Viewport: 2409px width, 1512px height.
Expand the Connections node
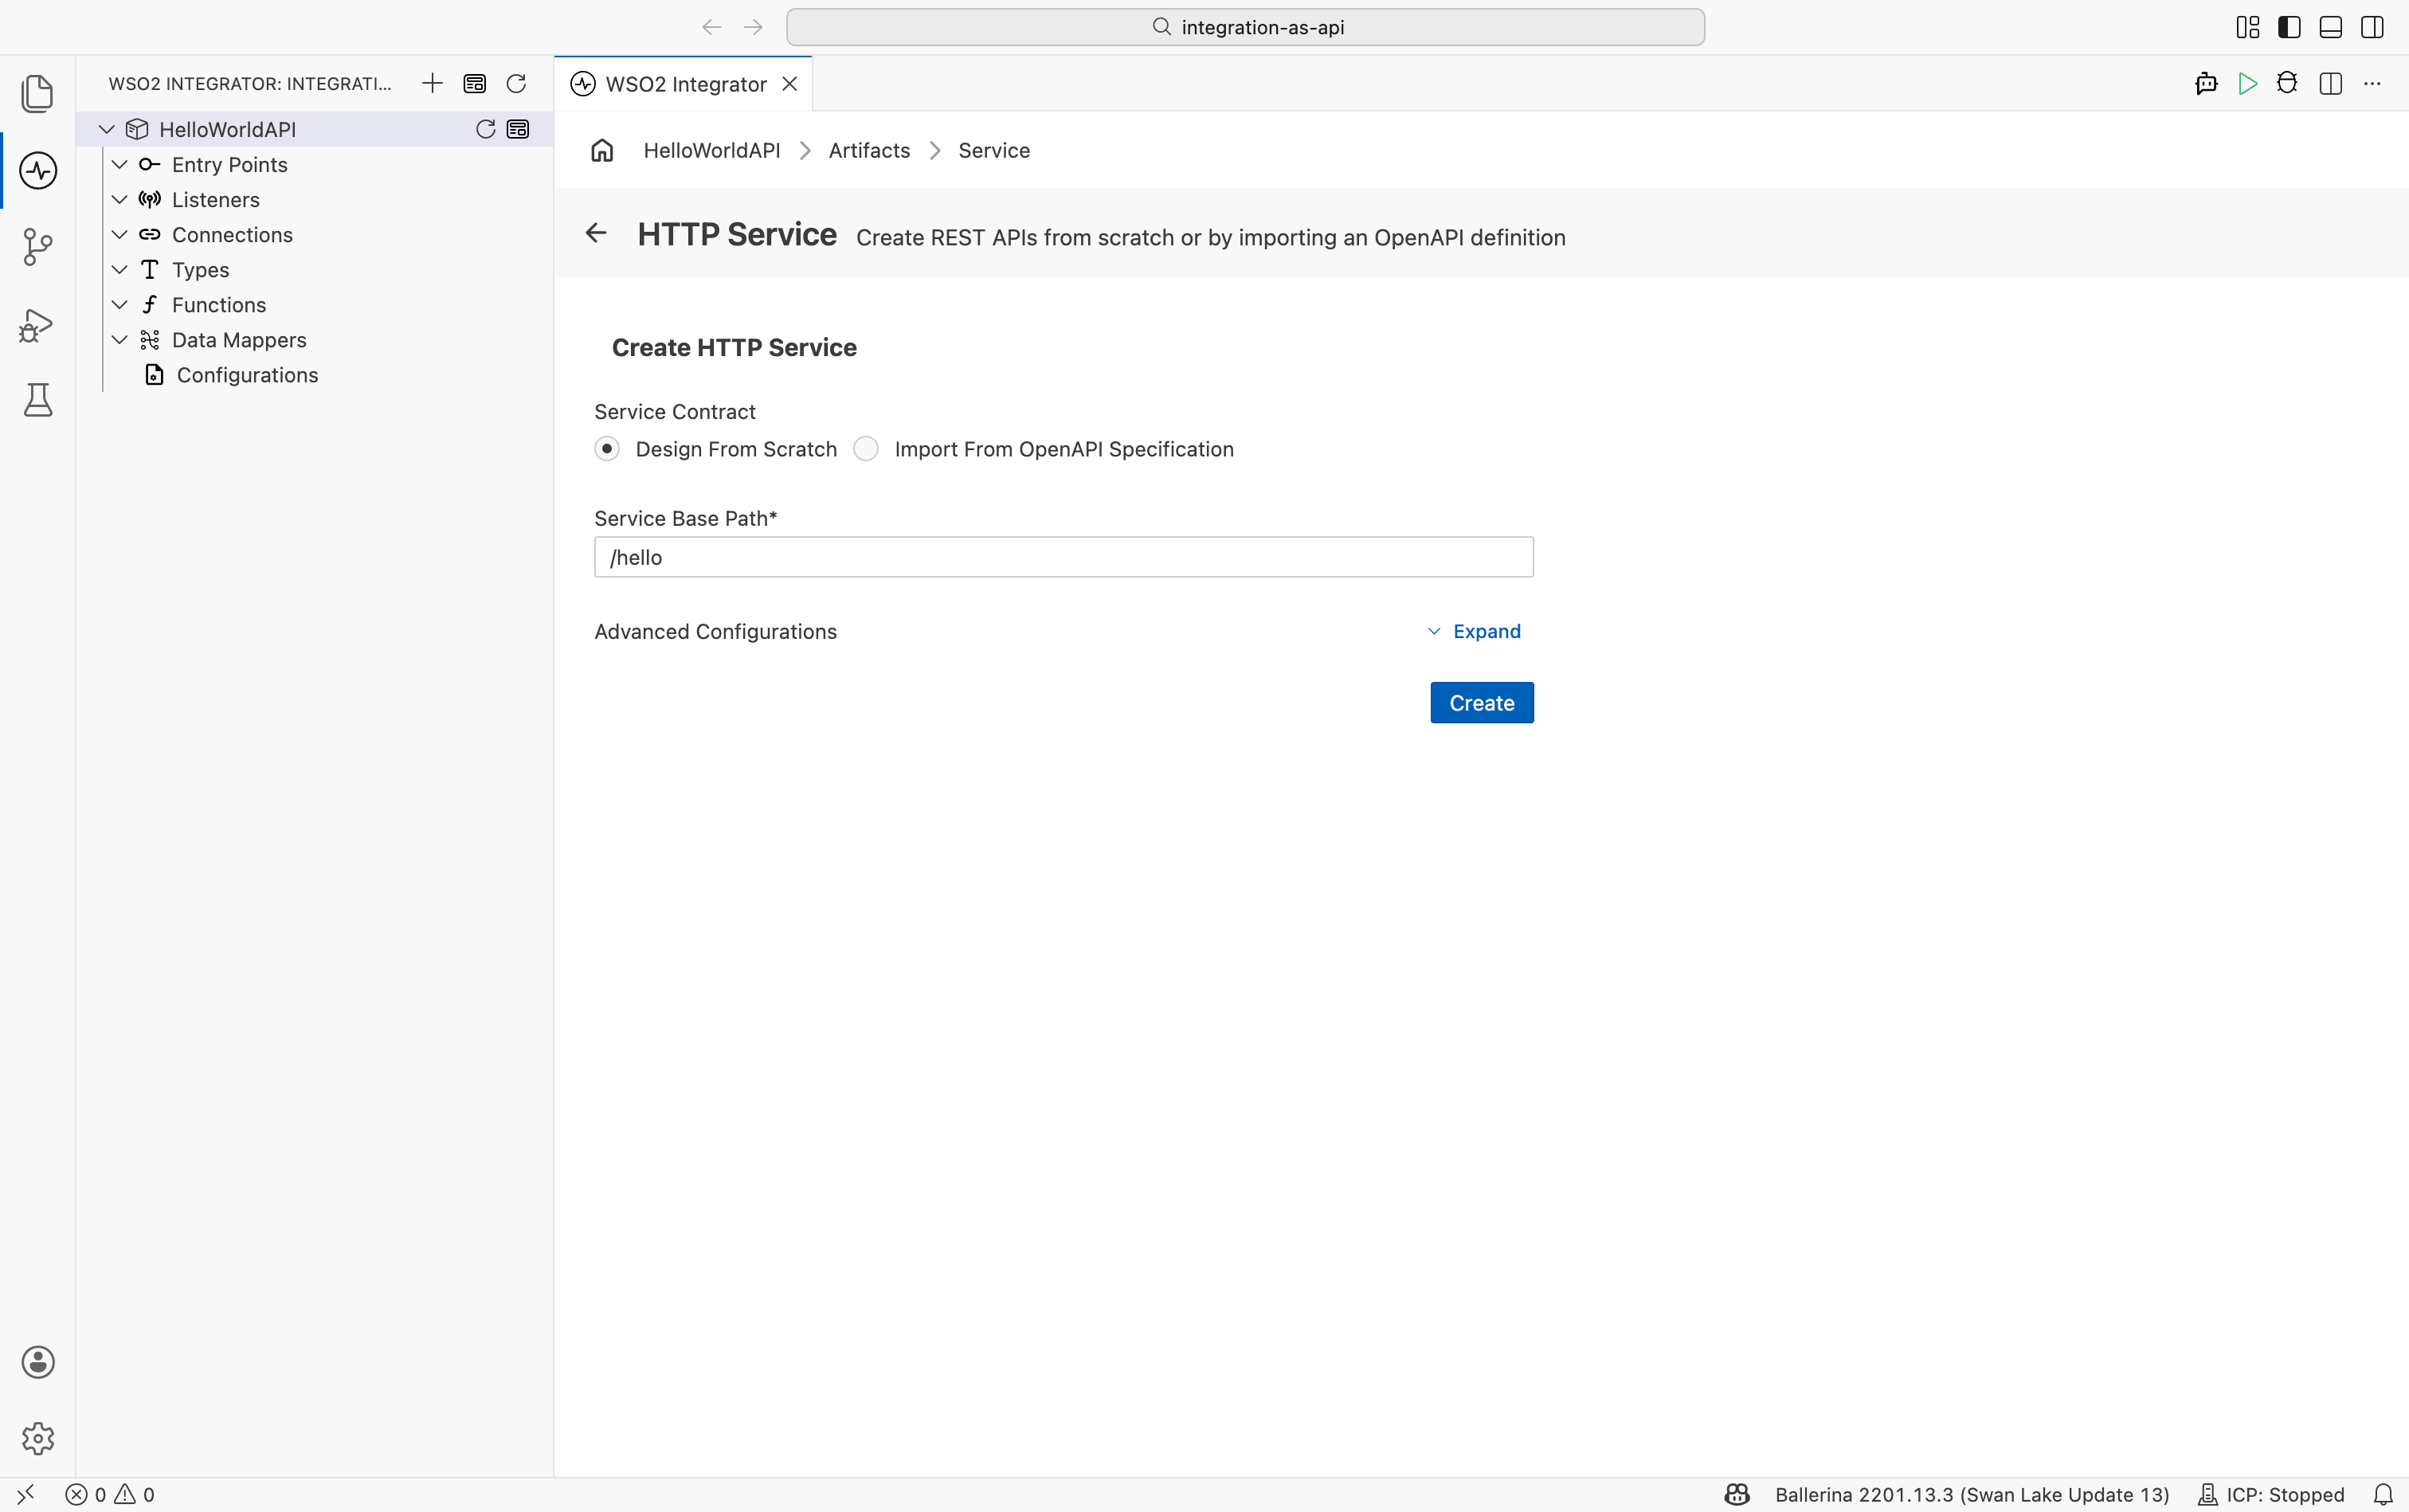click(x=119, y=234)
